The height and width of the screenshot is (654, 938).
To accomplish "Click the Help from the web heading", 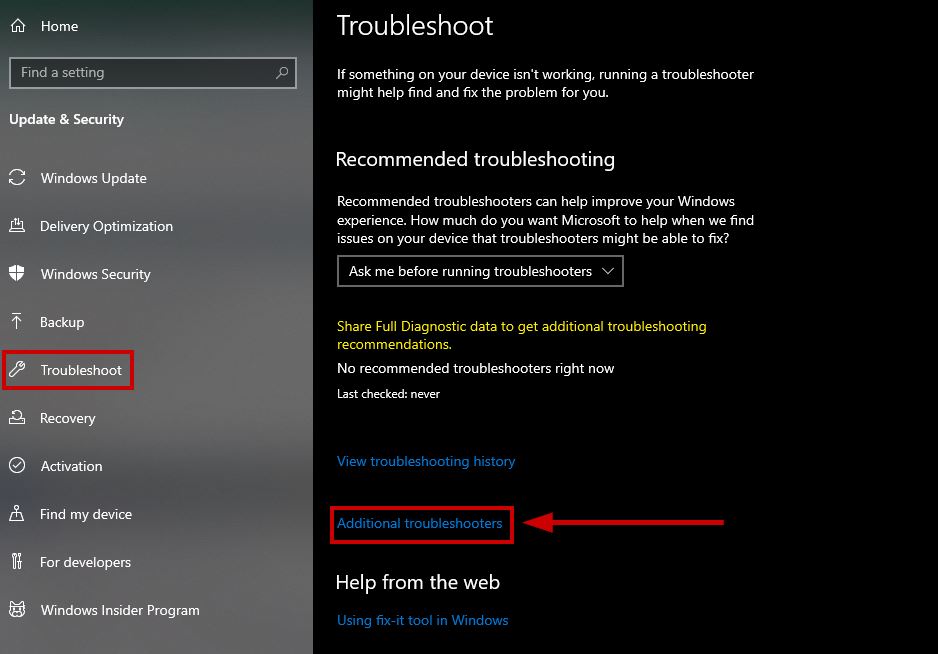I will pyautogui.click(x=418, y=582).
